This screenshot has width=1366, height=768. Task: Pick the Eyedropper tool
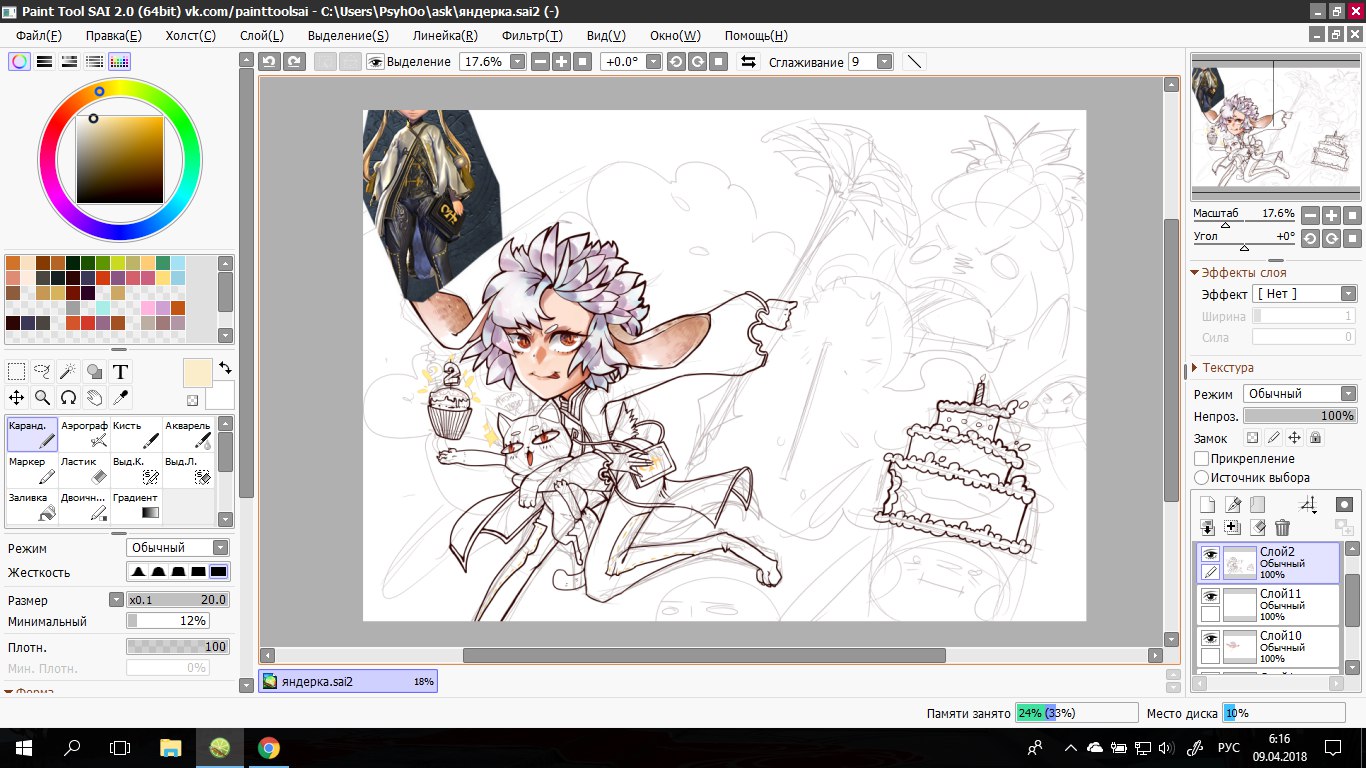pyautogui.click(x=120, y=398)
